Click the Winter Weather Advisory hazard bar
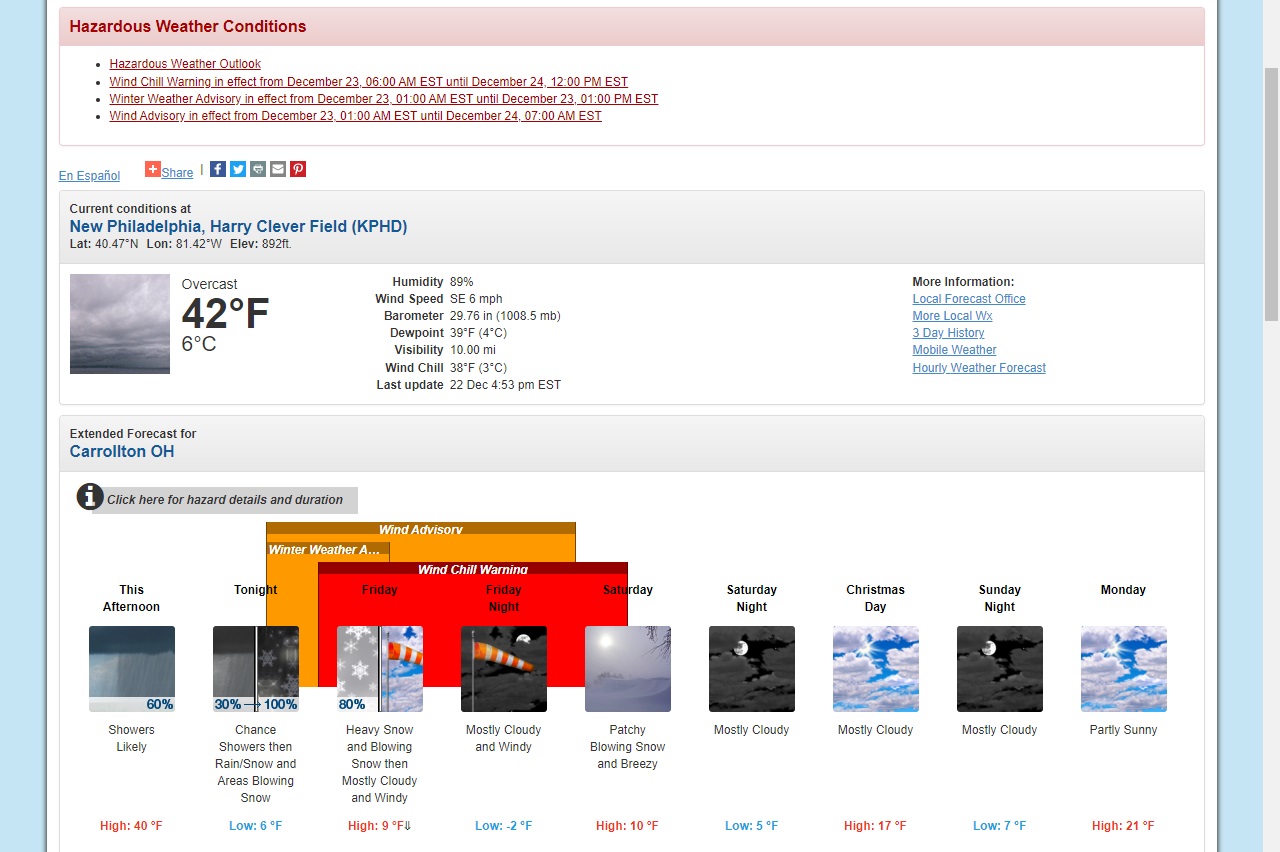The image size is (1280, 852). point(328,549)
